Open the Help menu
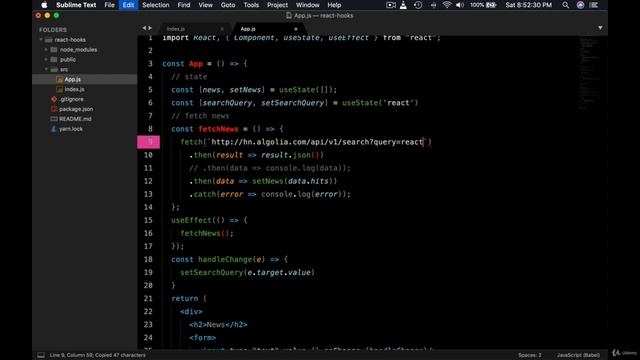Image resolution: width=640 pixels, height=360 pixels. (x=334, y=5)
